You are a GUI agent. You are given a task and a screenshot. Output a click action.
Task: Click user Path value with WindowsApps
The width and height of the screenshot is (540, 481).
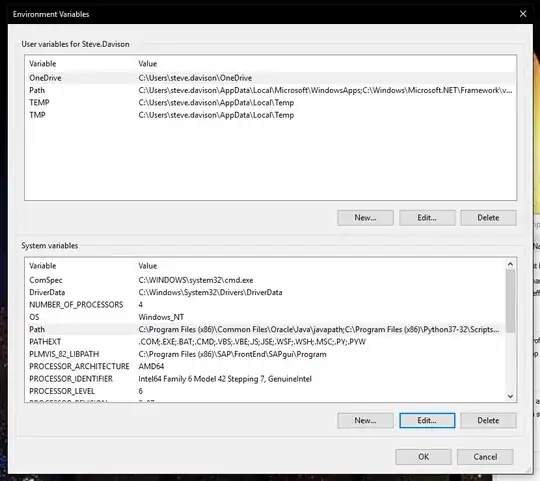click(325, 90)
